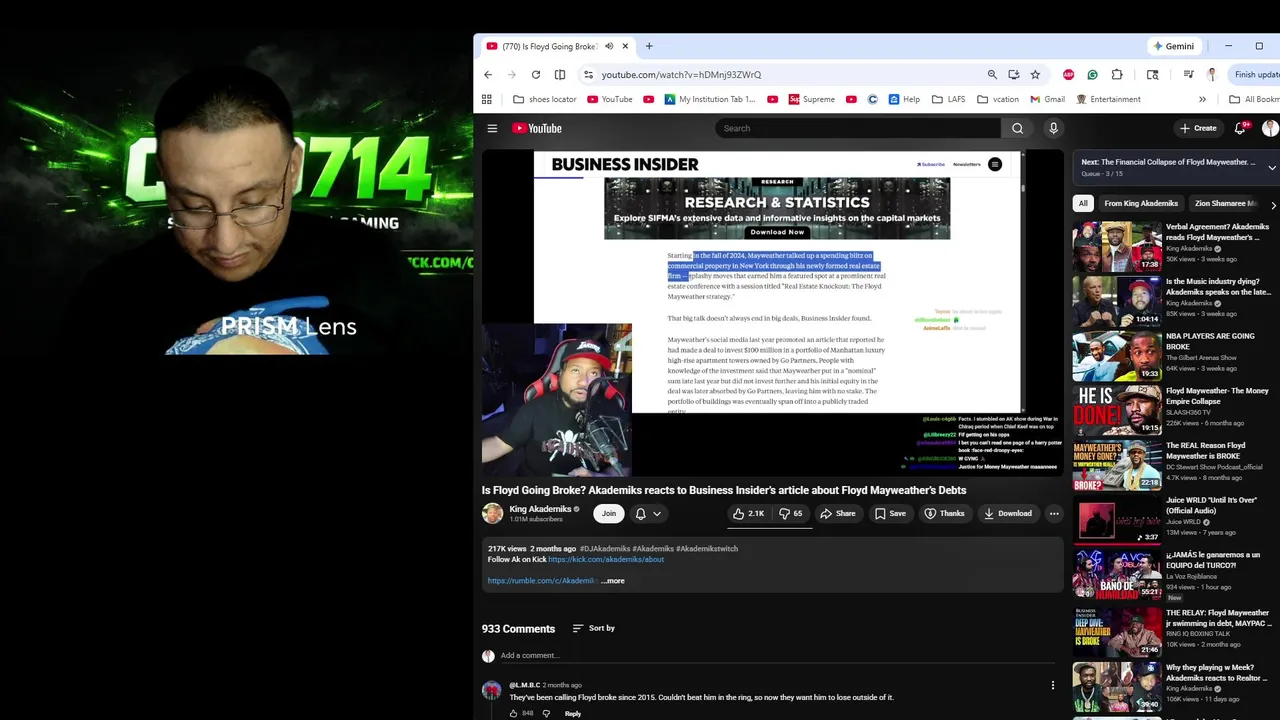
Task: Open YouTube guide hamburger menu
Action: coord(492,128)
